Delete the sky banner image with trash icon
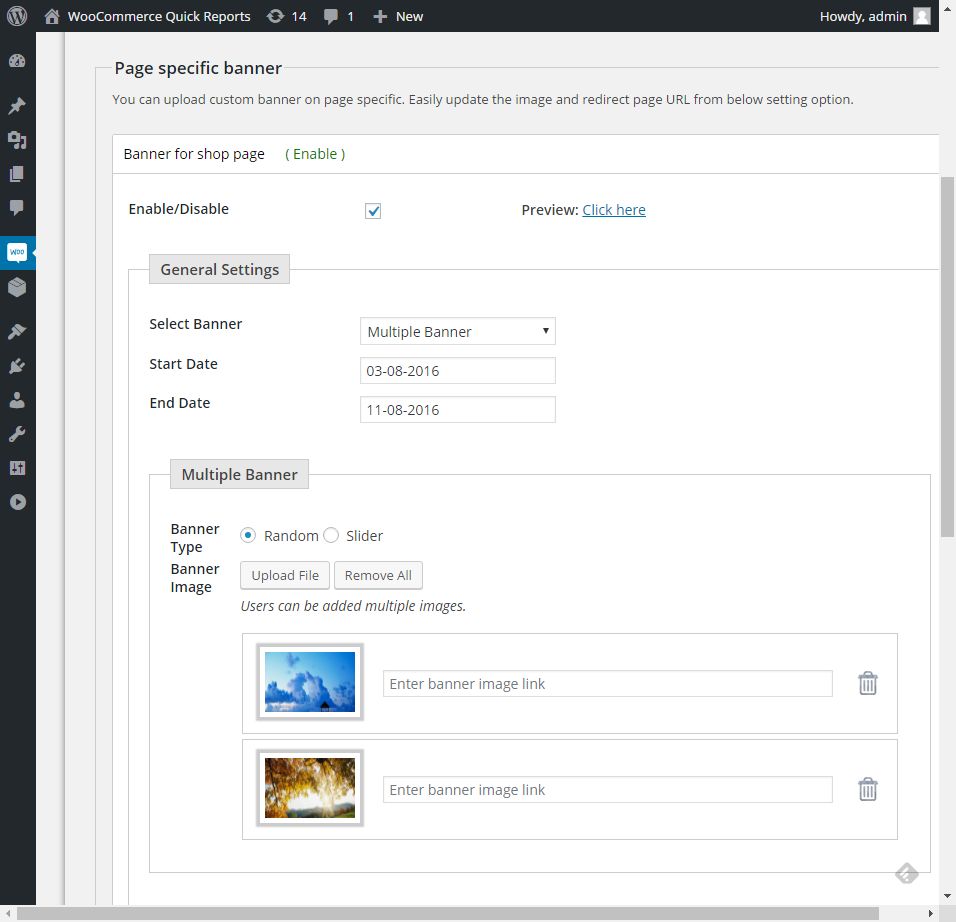The image size is (956, 922). click(x=867, y=684)
